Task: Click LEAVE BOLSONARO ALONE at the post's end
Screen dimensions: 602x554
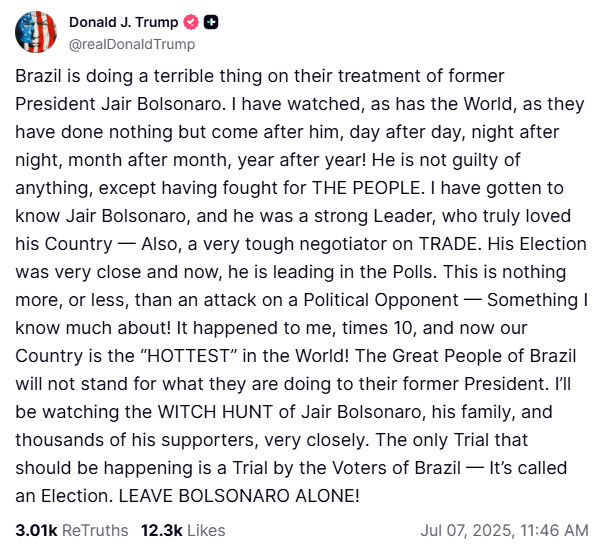Action: tap(238, 496)
